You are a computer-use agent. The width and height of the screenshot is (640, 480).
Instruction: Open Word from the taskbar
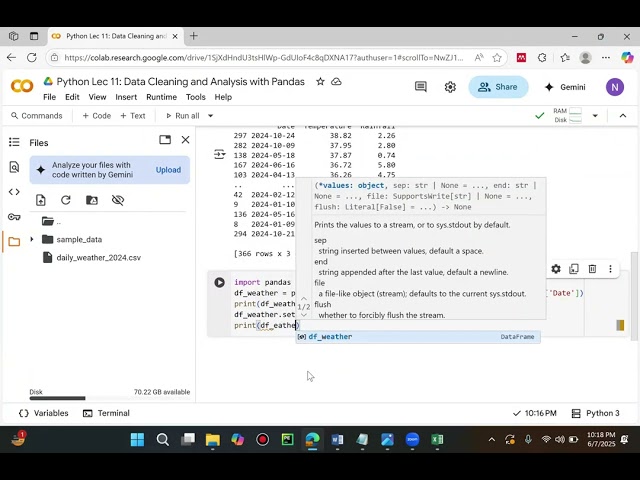[x=338, y=440]
